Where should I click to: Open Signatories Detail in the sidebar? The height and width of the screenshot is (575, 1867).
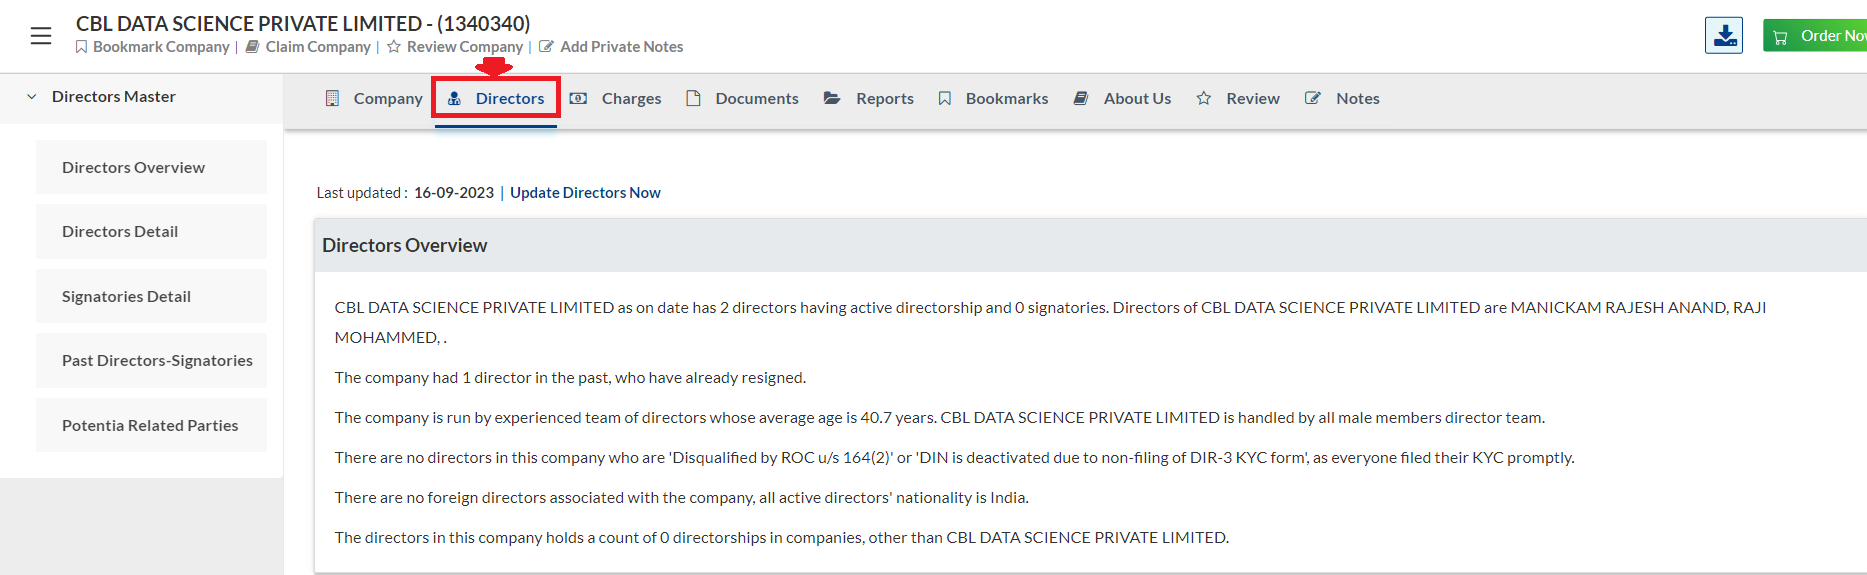(151, 296)
